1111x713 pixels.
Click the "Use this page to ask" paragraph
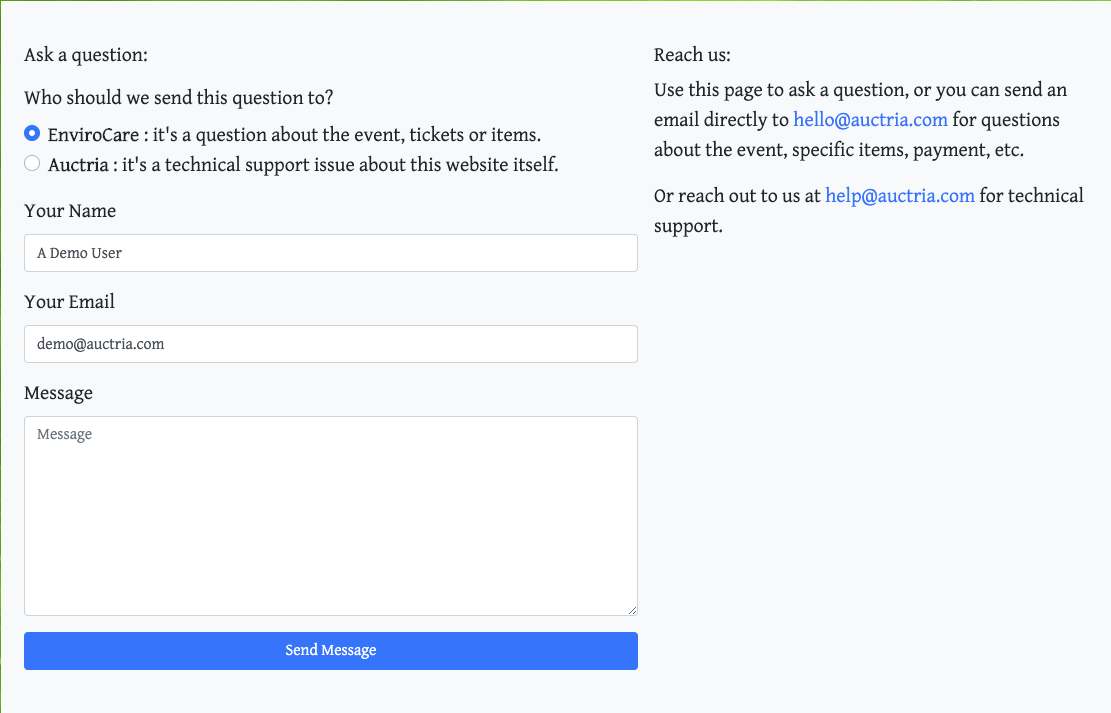[860, 90]
